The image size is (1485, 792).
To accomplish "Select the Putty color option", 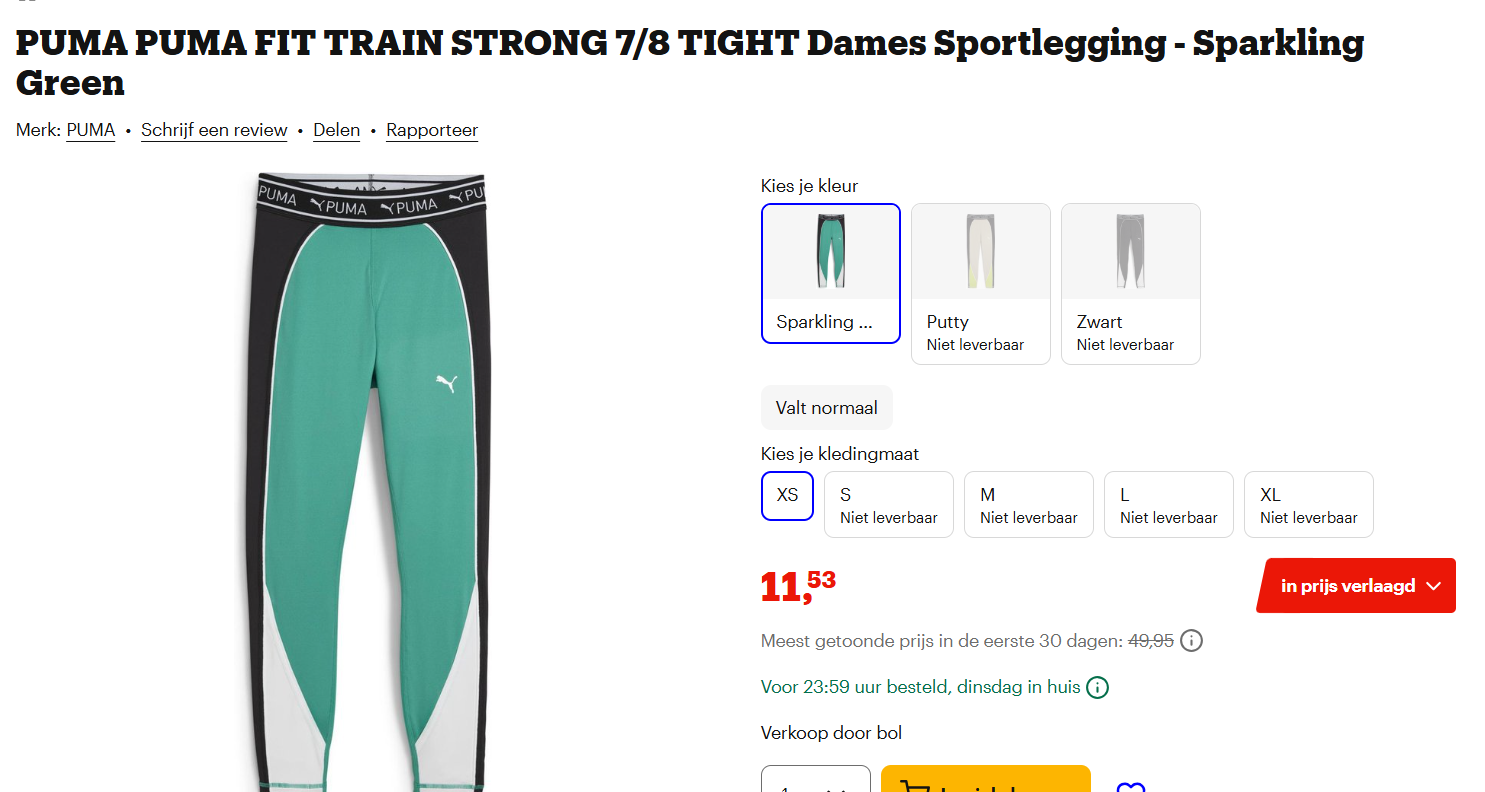I will click(980, 283).
